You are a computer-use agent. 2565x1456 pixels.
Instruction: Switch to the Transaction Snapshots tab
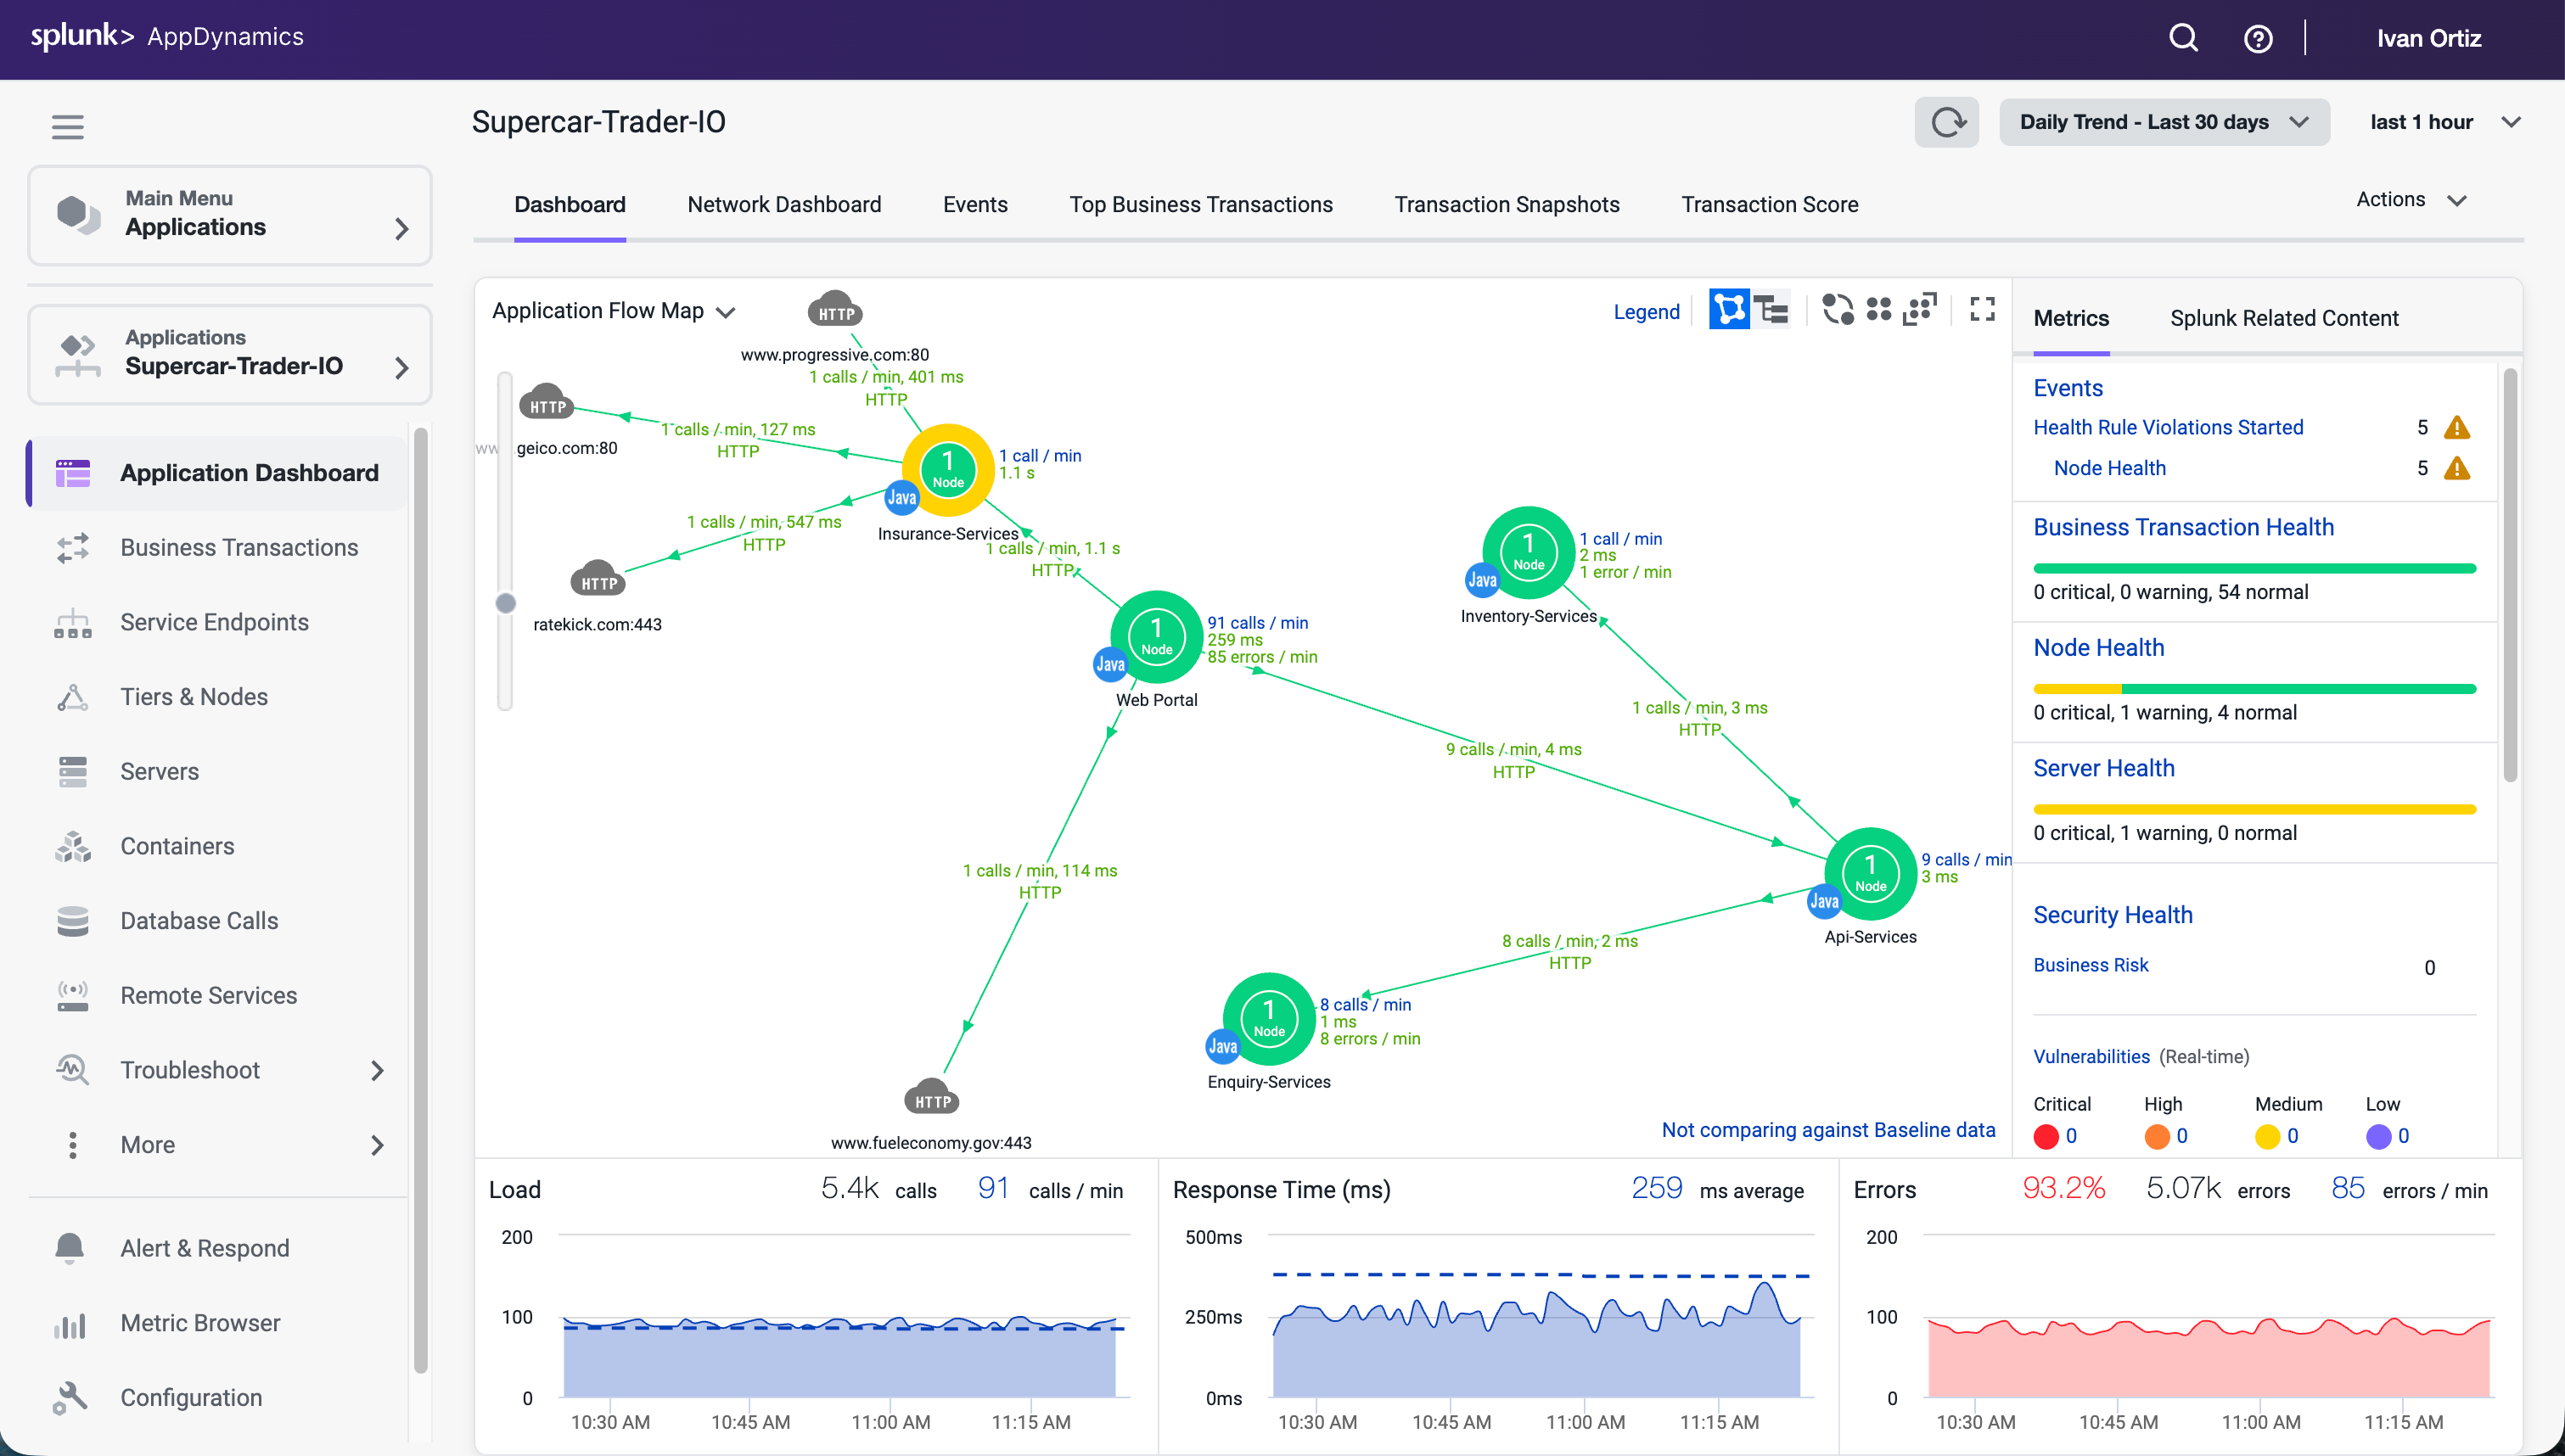click(1507, 204)
